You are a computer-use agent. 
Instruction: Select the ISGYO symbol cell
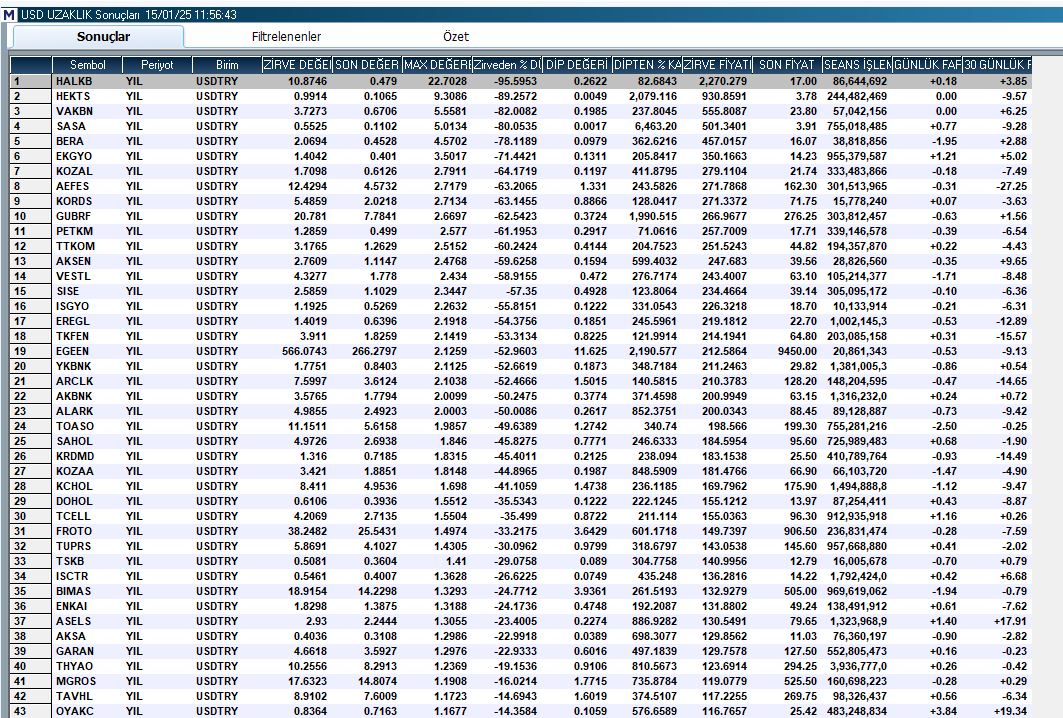87,306
